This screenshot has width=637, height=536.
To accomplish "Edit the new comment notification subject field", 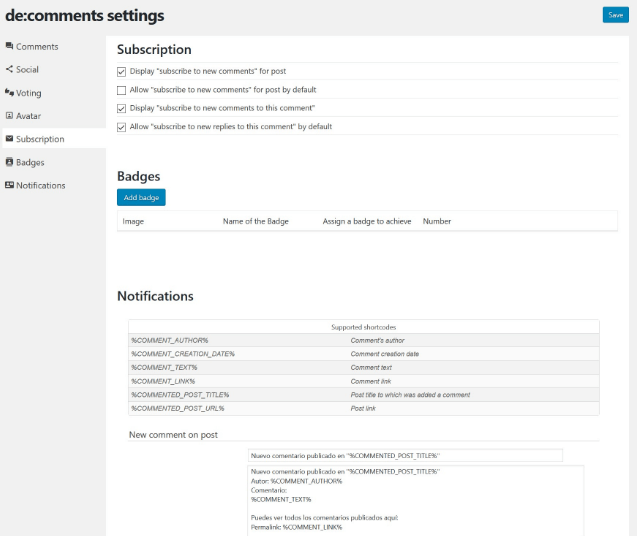I will tap(405, 456).
